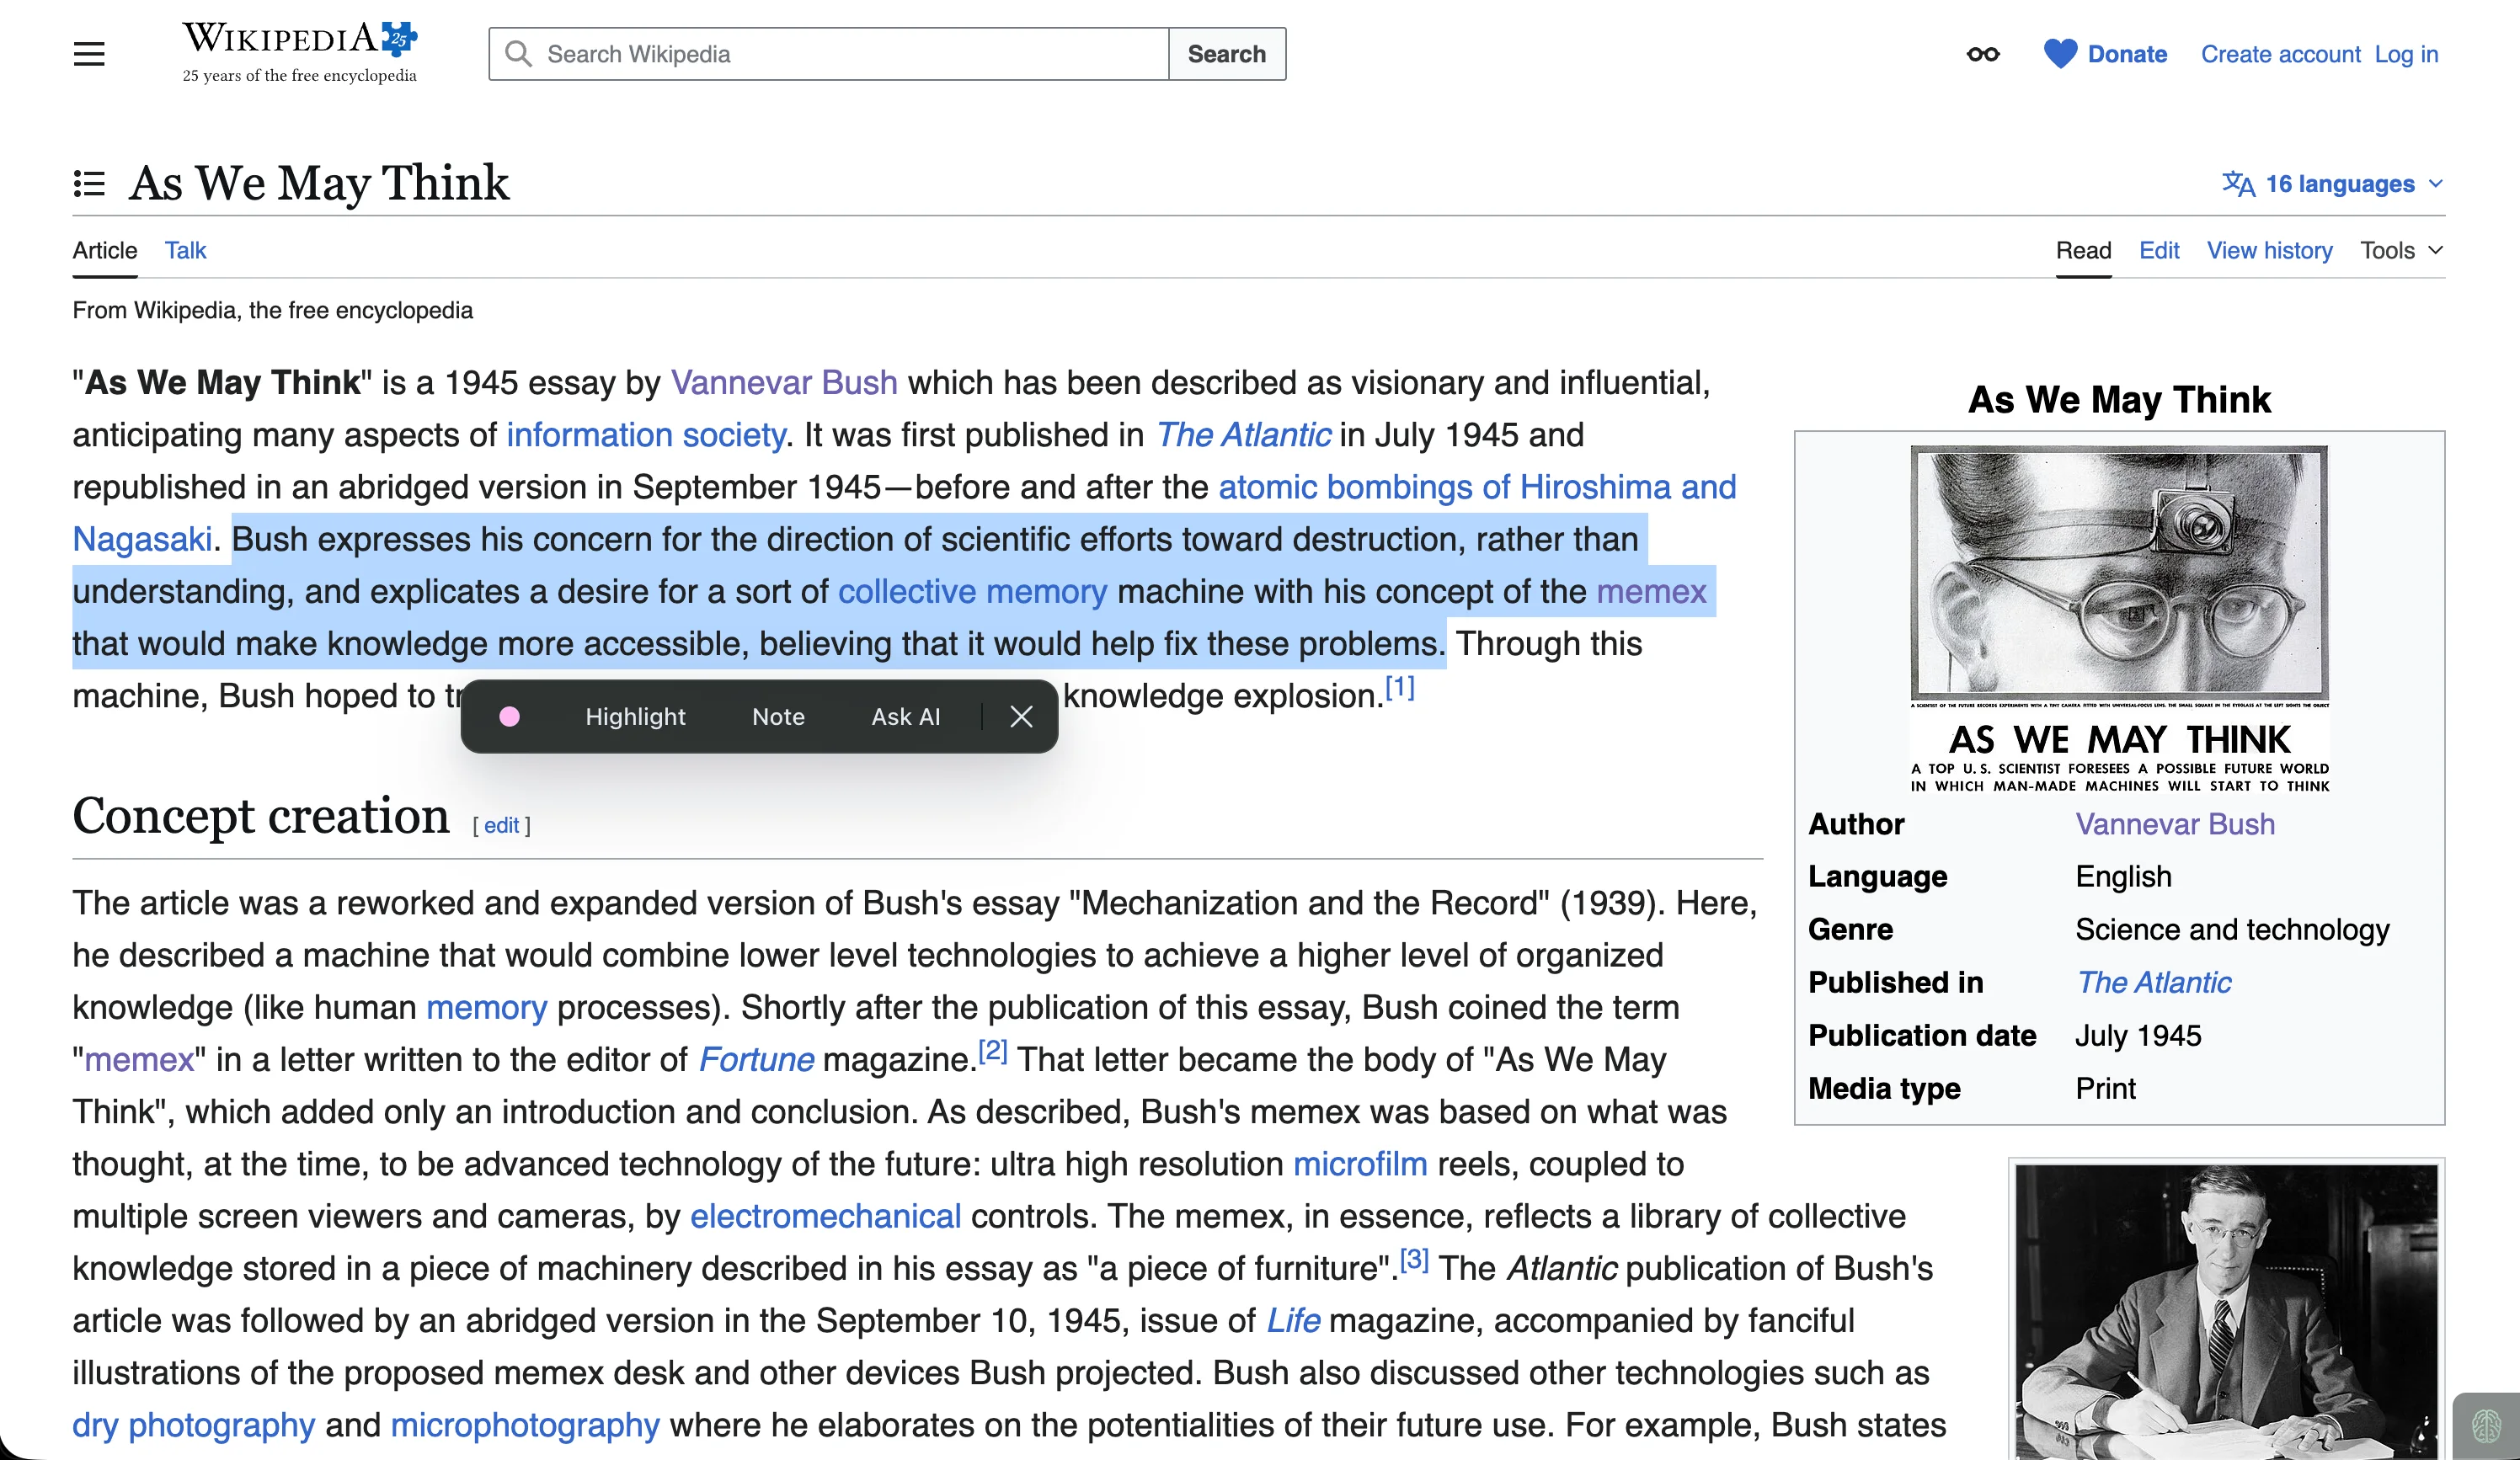Open atomic bombings of Hiroshima link

tap(1477, 487)
